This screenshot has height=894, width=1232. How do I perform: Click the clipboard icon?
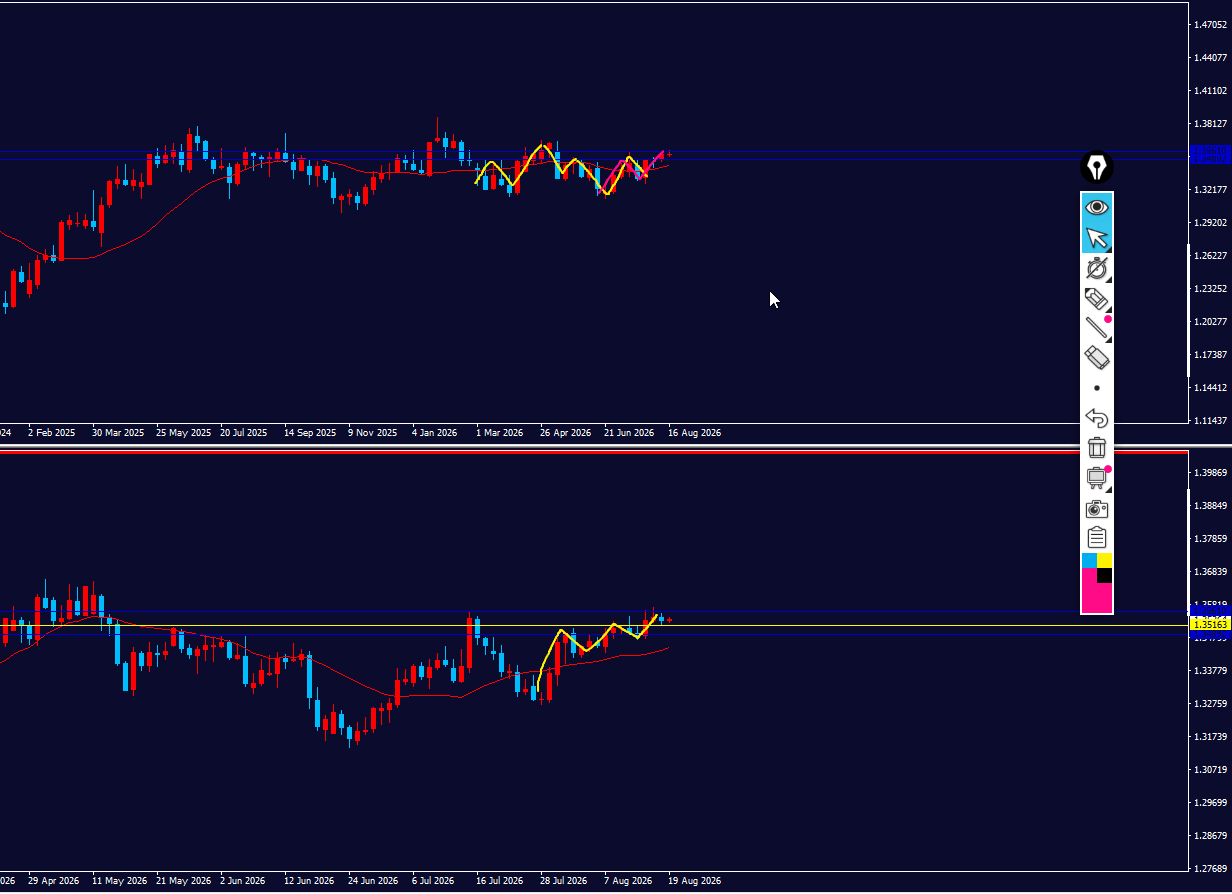click(1097, 538)
